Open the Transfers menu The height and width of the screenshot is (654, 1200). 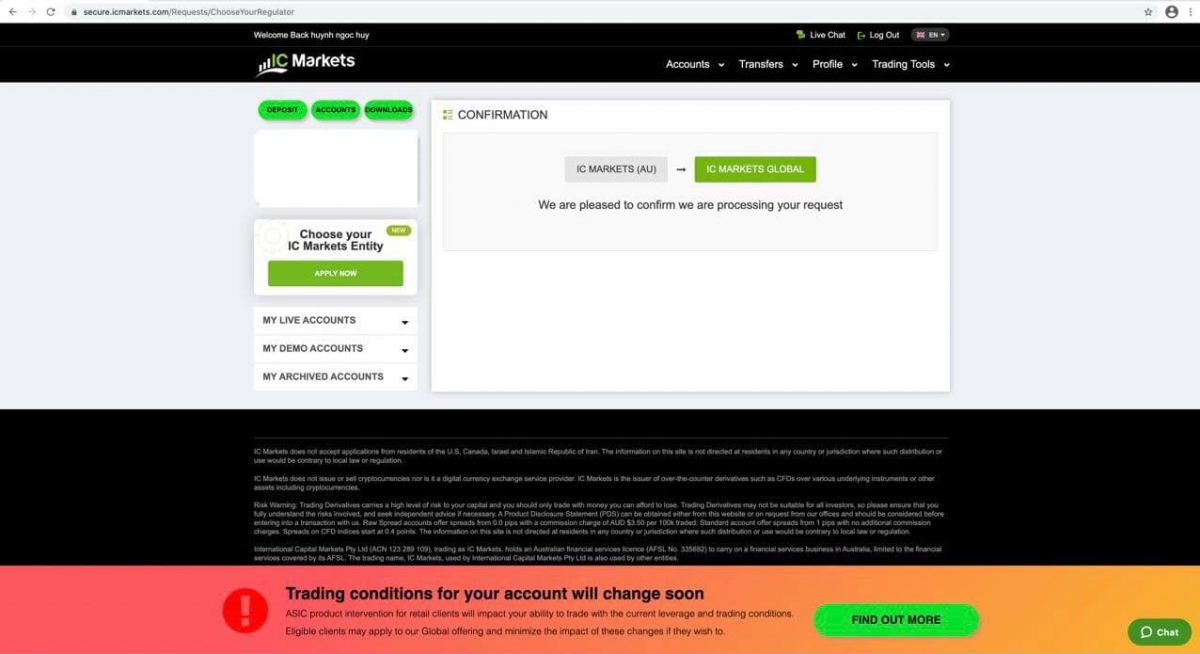(768, 64)
